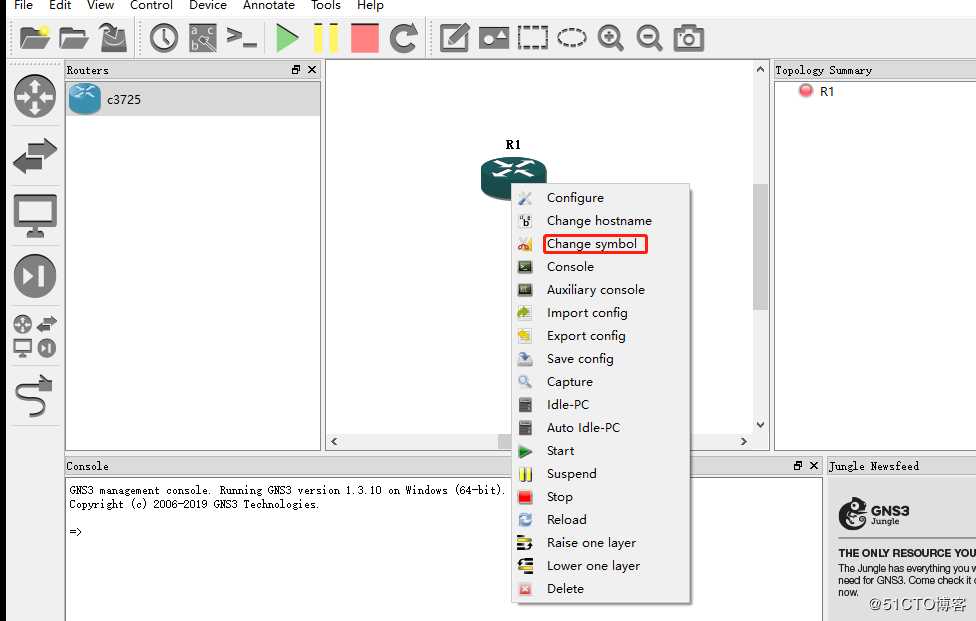Viewport: 976px width, 621px height.
Task: Choose Start from the context menu
Action: pos(601,451)
